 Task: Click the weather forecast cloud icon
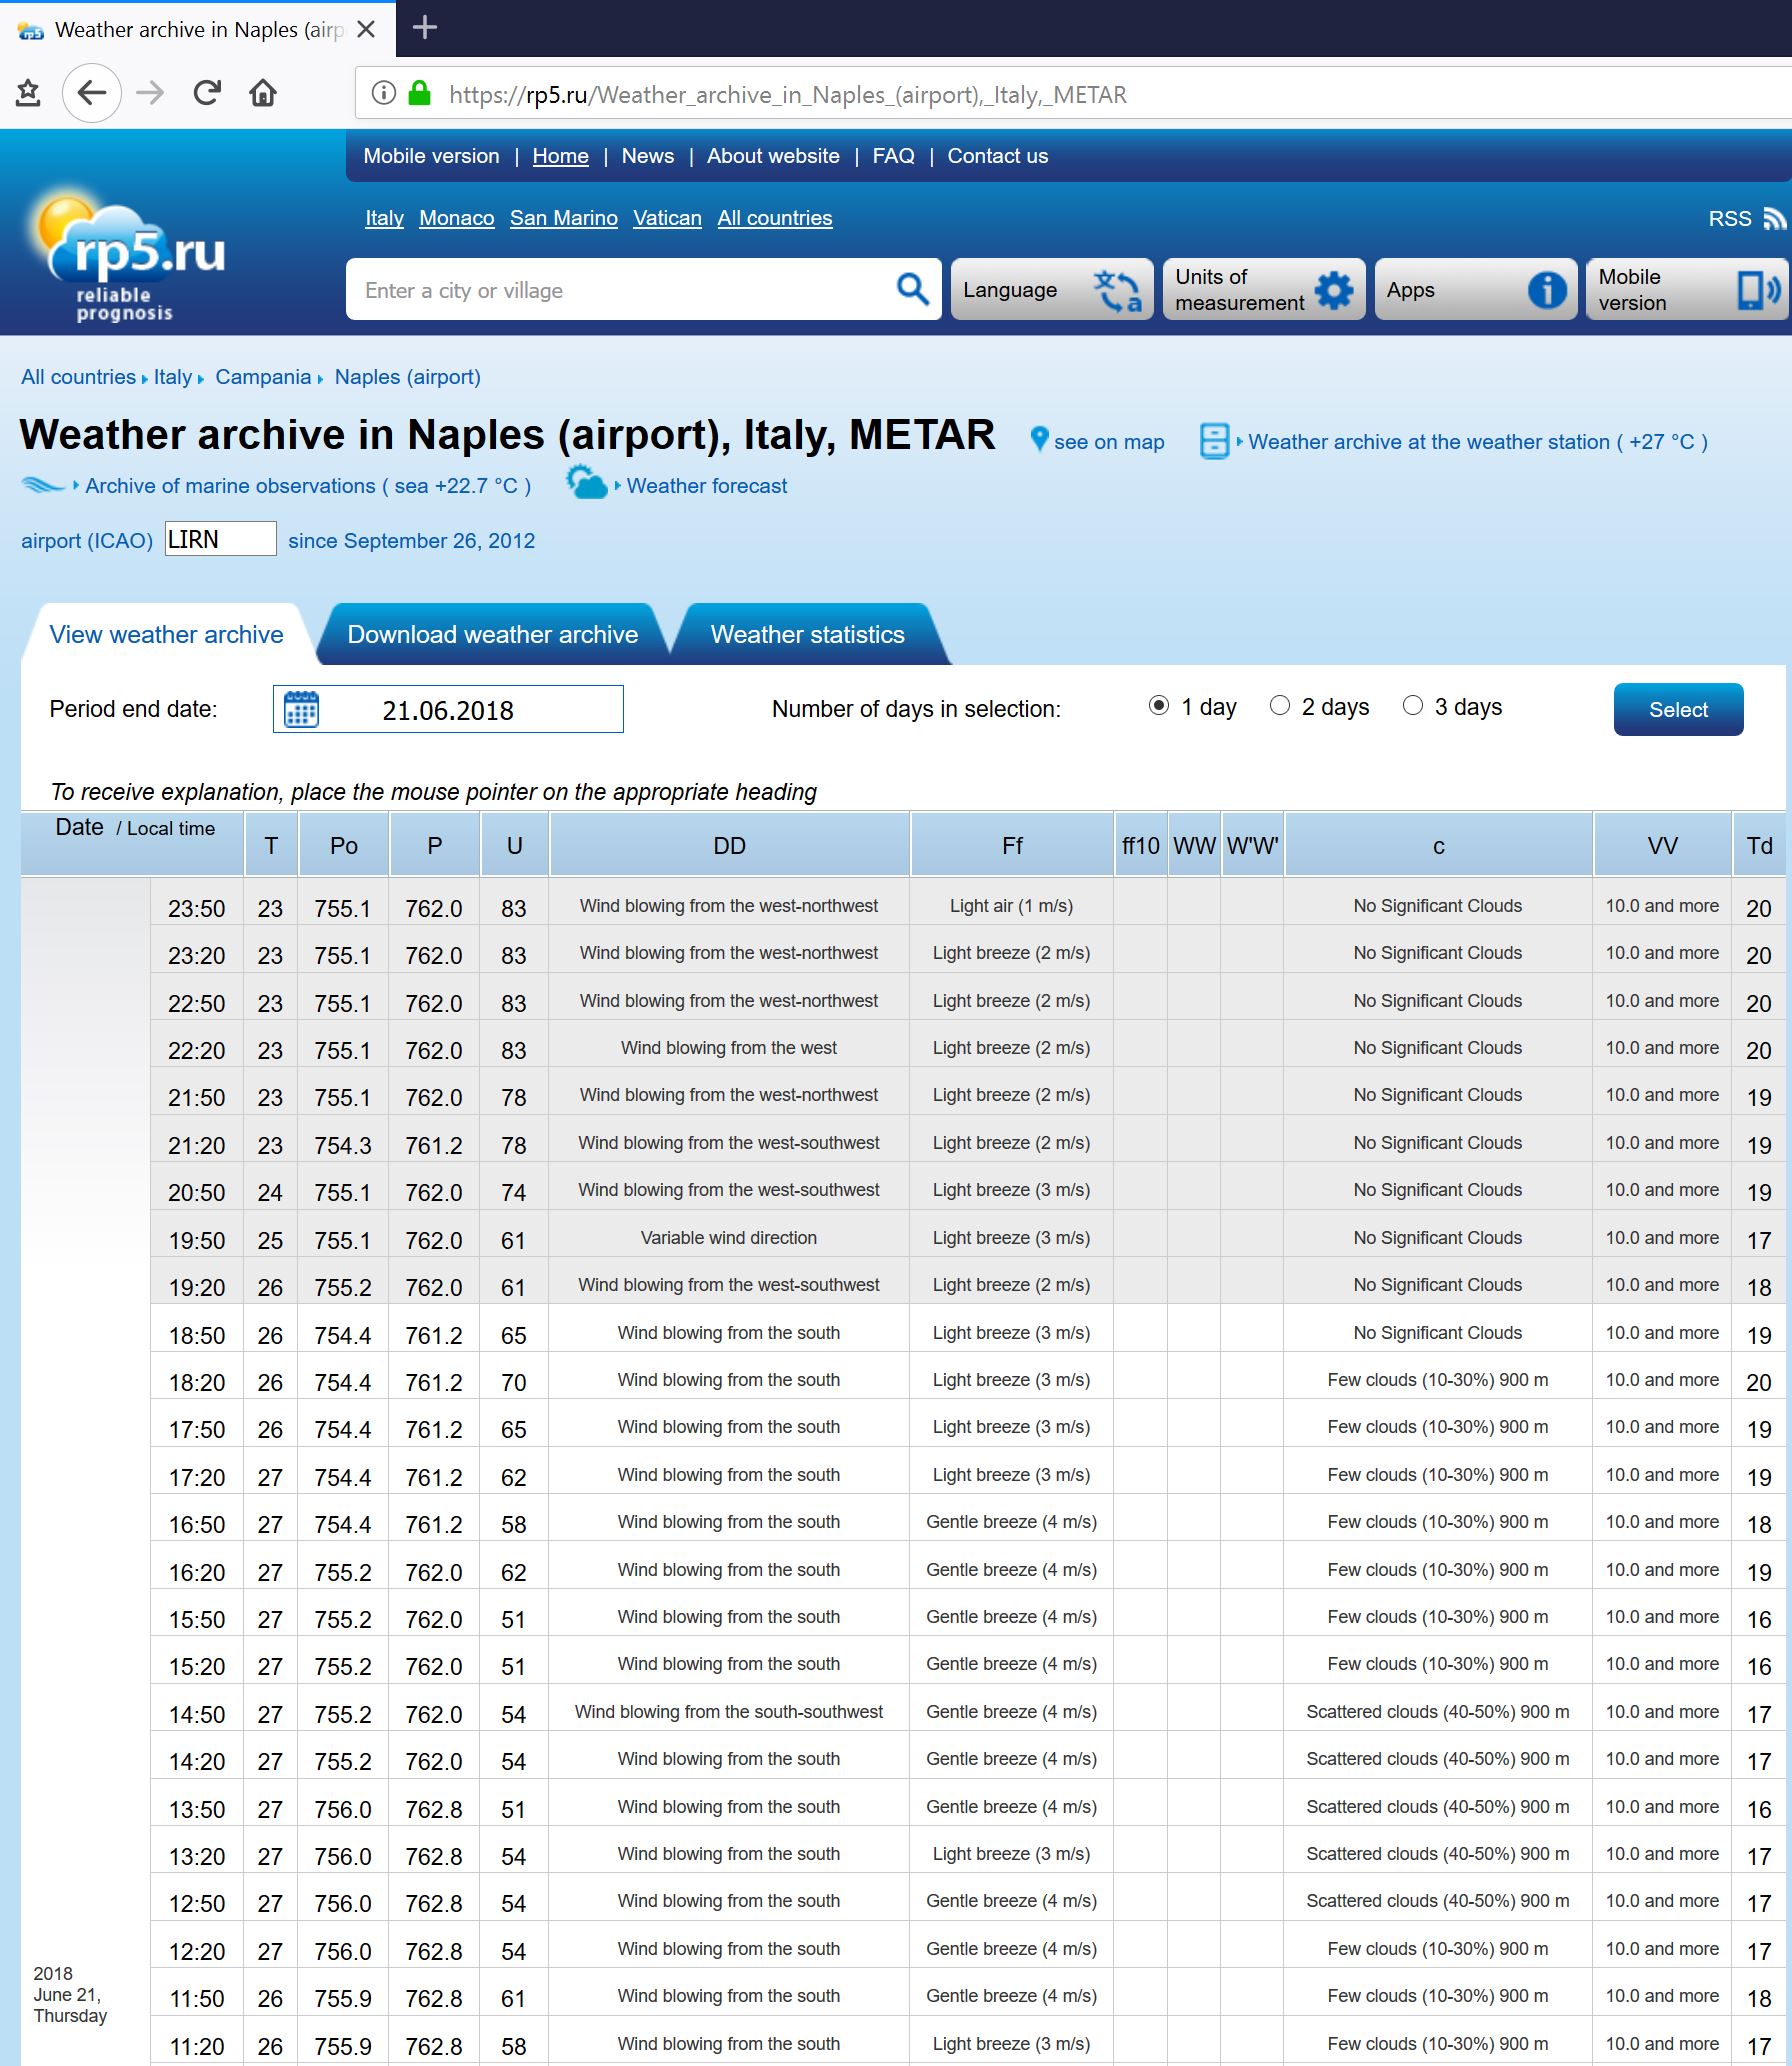(x=586, y=484)
